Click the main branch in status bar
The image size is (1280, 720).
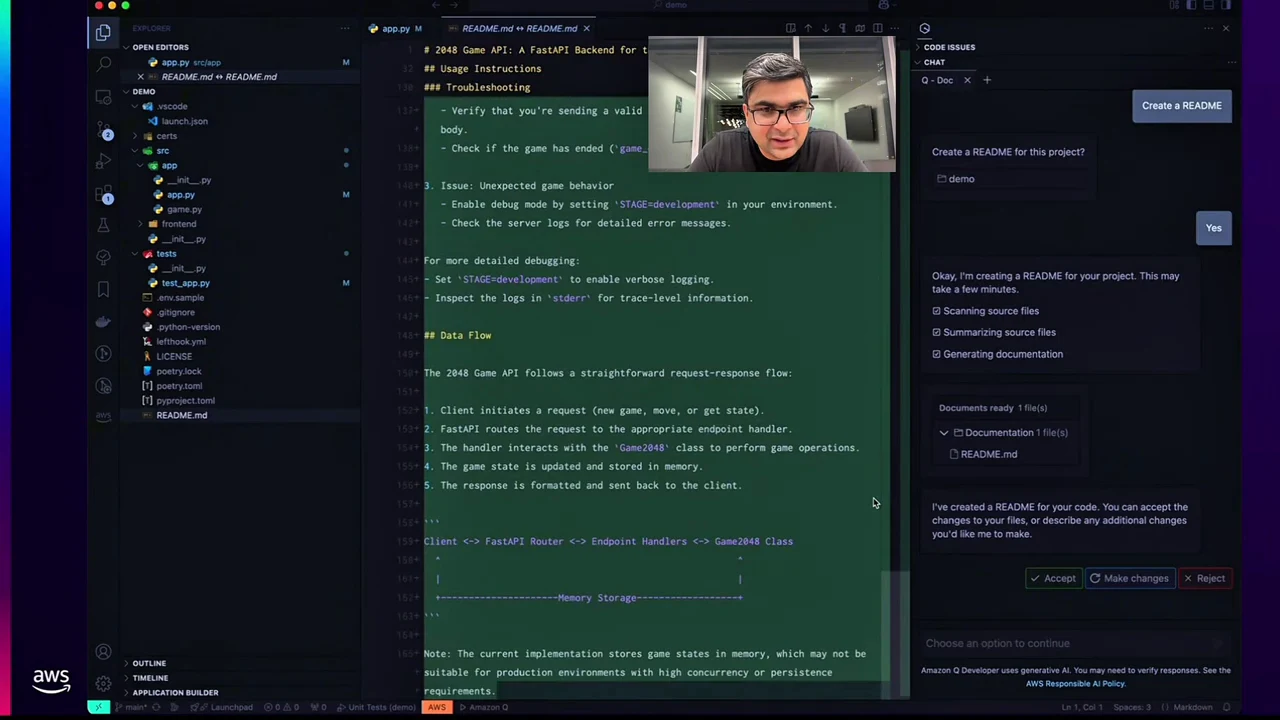129,707
